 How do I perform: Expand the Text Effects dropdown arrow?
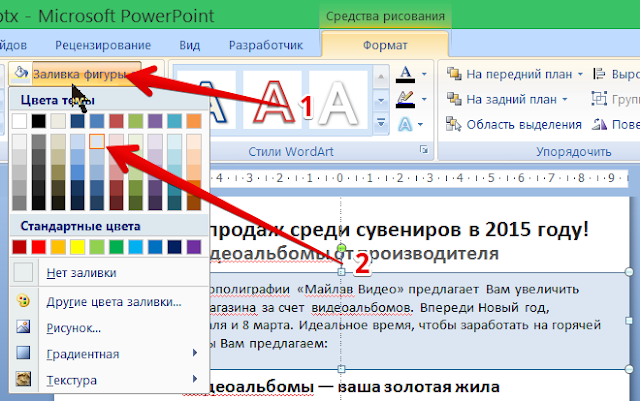coord(420,125)
